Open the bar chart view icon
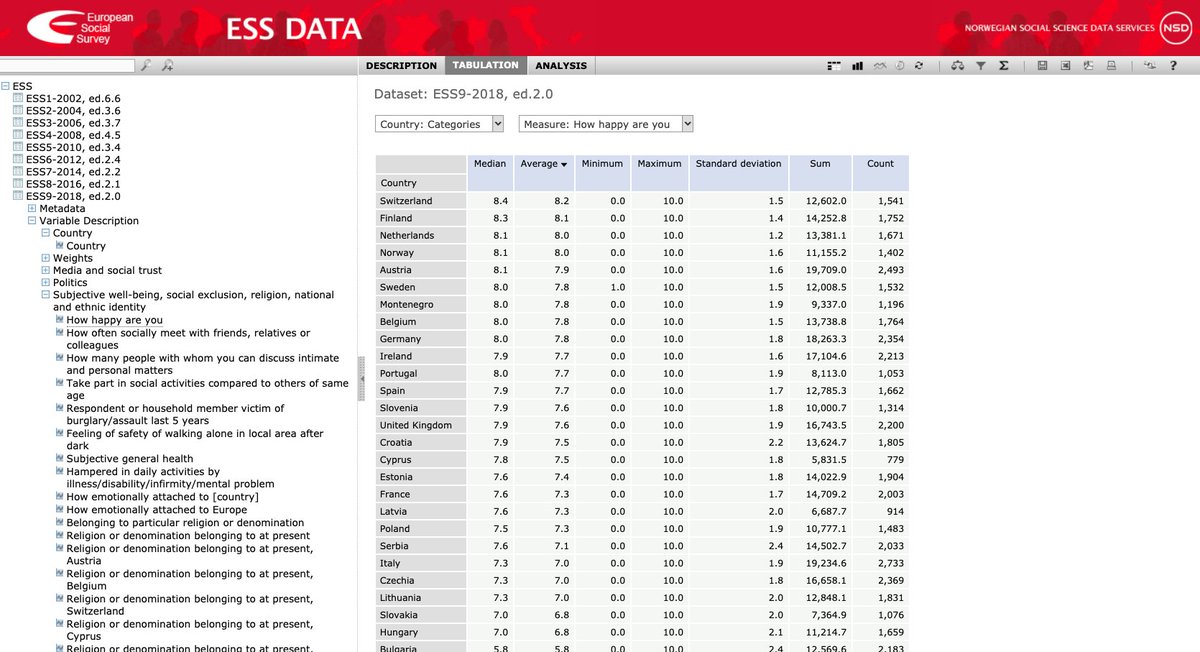Viewport: 1200px width, 652px height. tap(857, 66)
